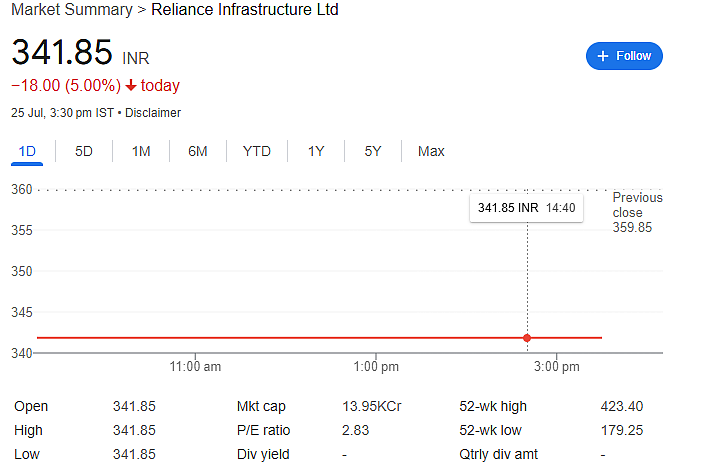Click the −18.00 (5.00%) change text
The height and width of the screenshot is (475, 714).
(x=66, y=86)
